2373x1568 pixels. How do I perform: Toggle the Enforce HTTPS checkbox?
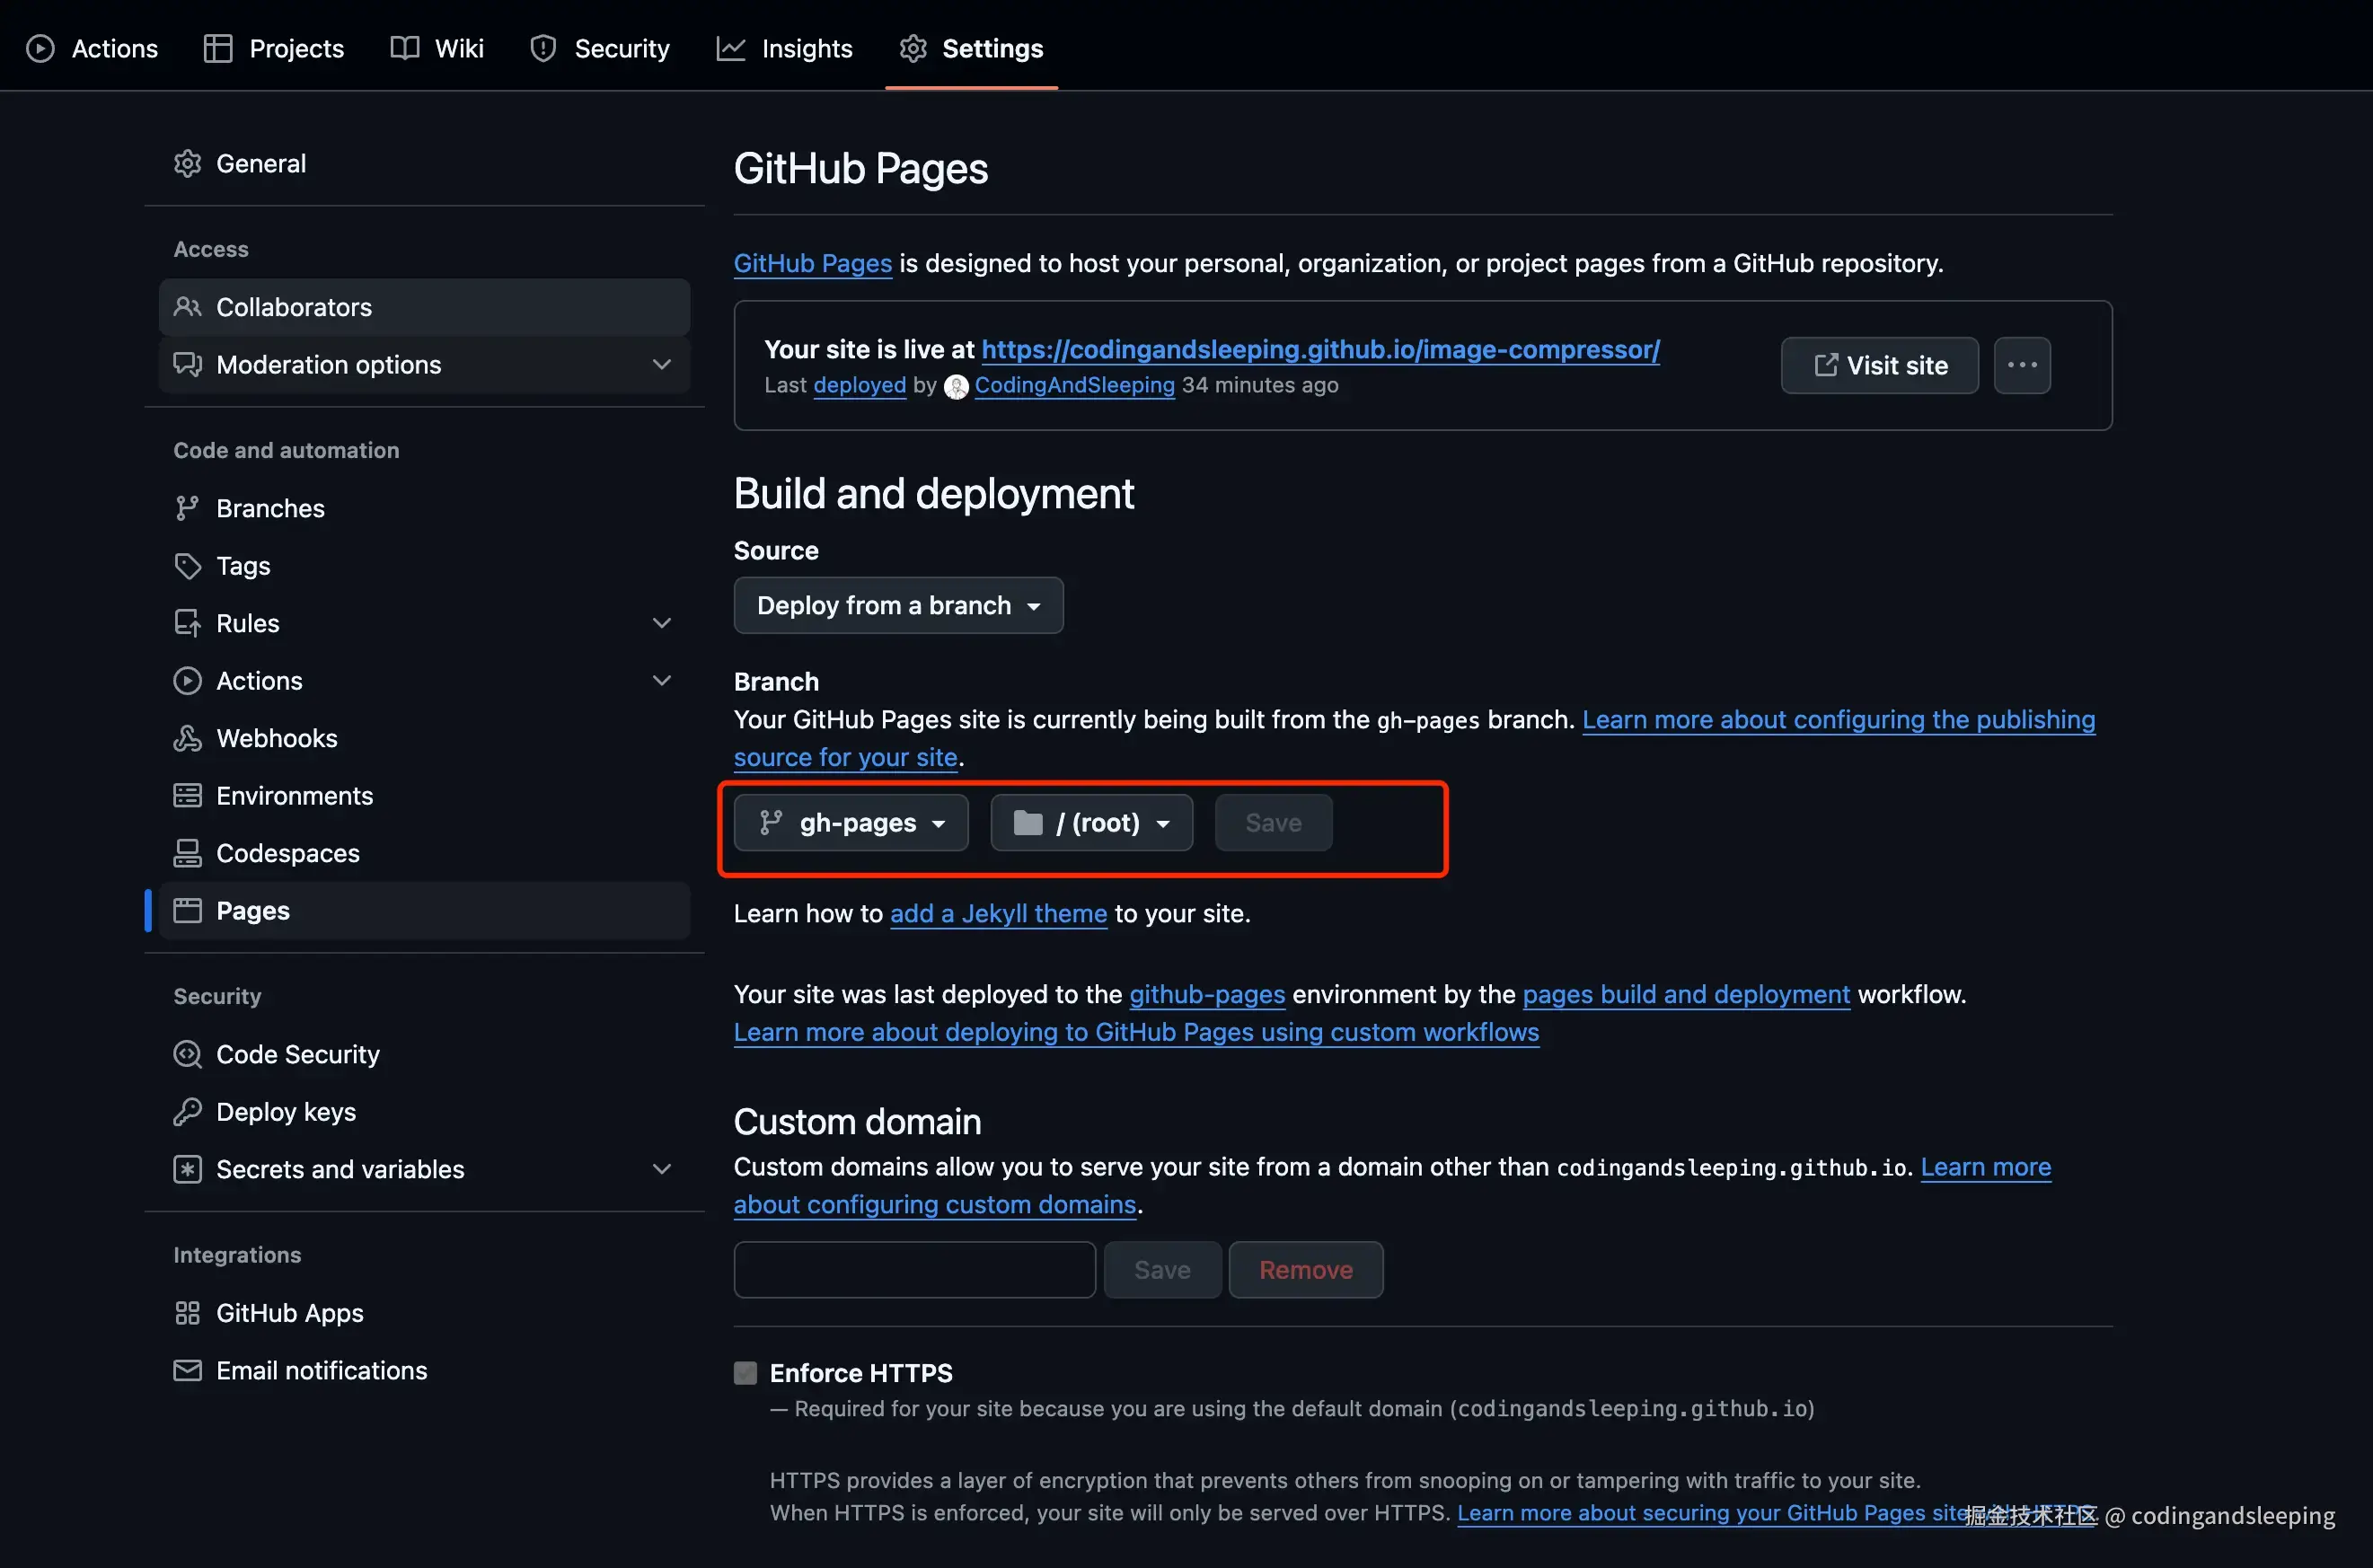click(x=745, y=1373)
